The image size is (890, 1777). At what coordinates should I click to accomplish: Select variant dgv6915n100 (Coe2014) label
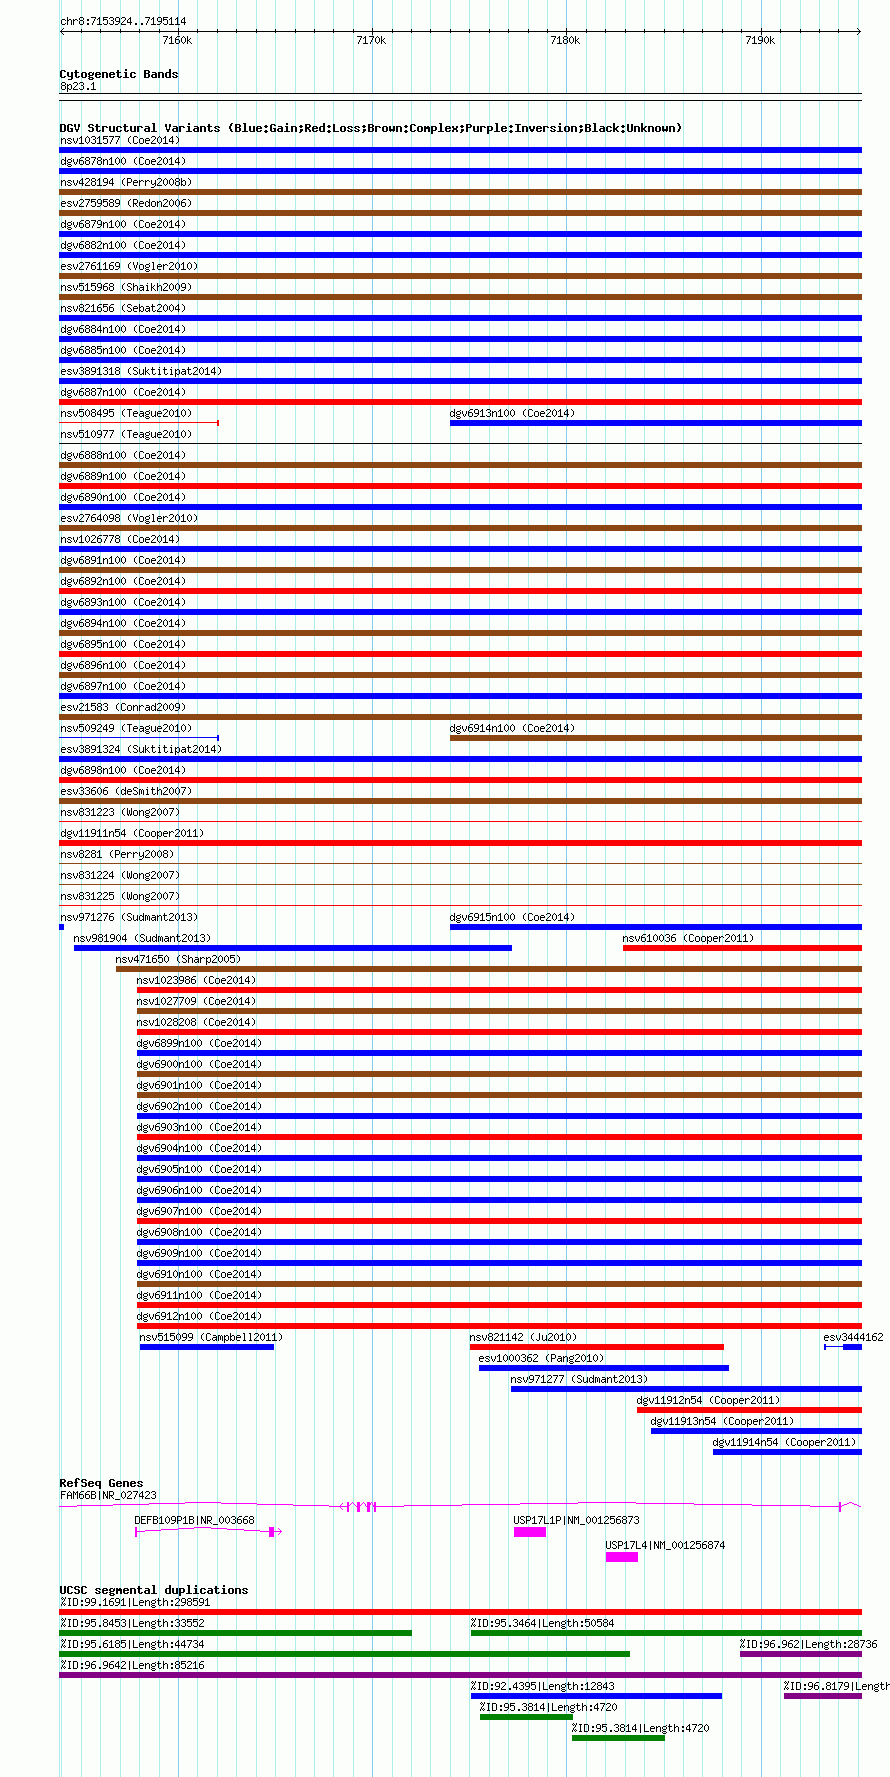(x=512, y=917)
